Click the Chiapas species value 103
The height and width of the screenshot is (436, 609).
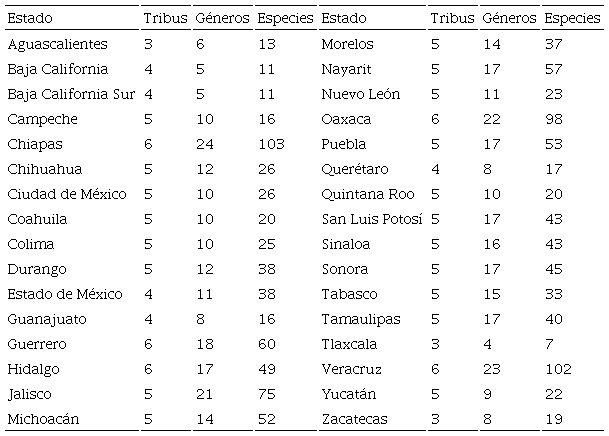[271, 145]
